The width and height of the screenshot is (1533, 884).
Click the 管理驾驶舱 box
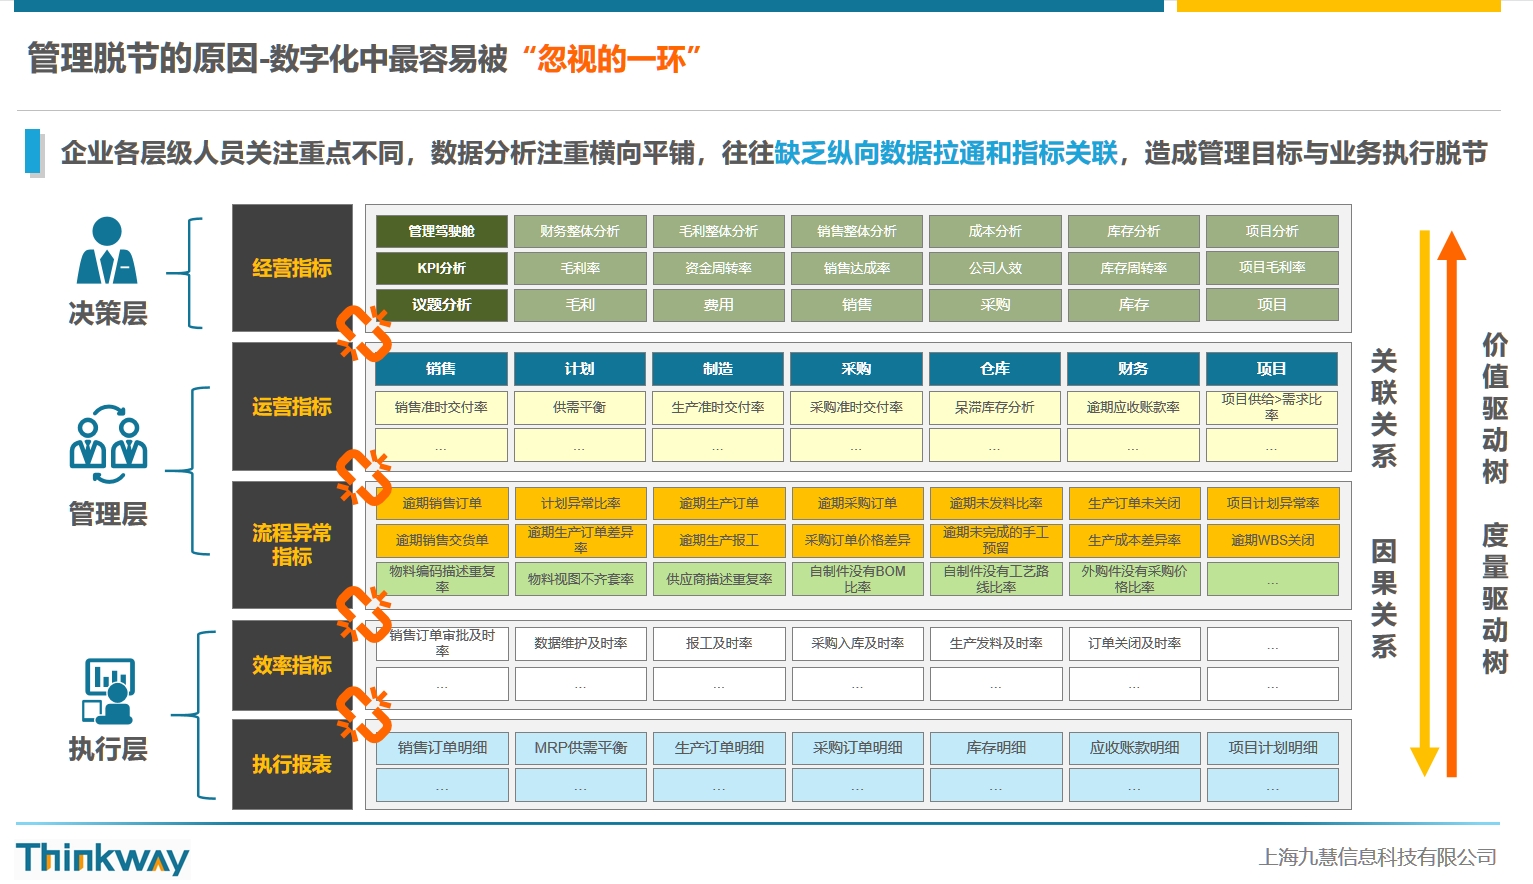[441, 231]
